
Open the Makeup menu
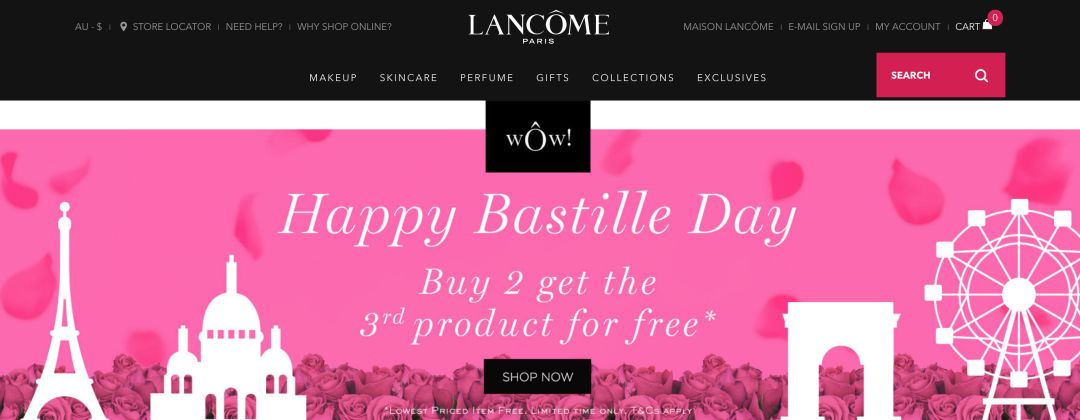pos(333,78)
